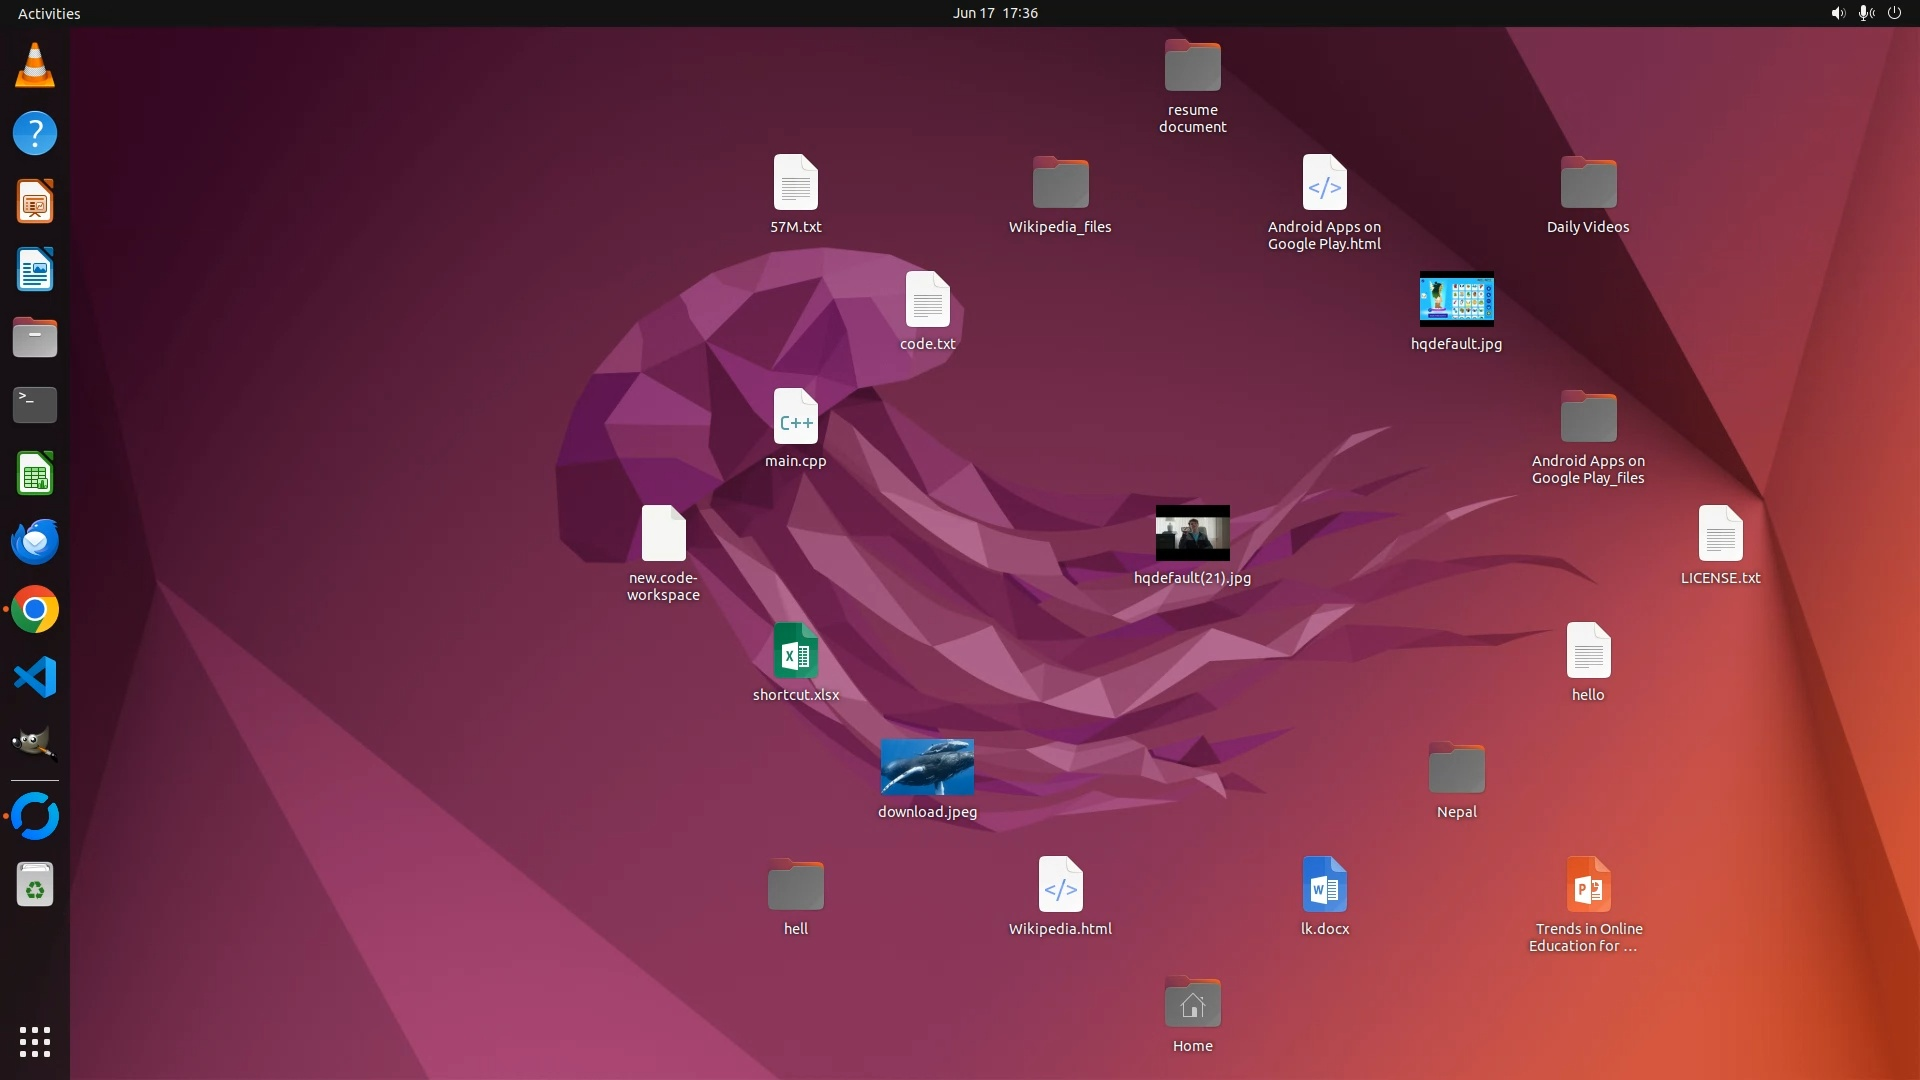Open VLC media player from dock
Image resolution: width=1920 pixels, height=1080 pixels.
click(x=35, y=66)
